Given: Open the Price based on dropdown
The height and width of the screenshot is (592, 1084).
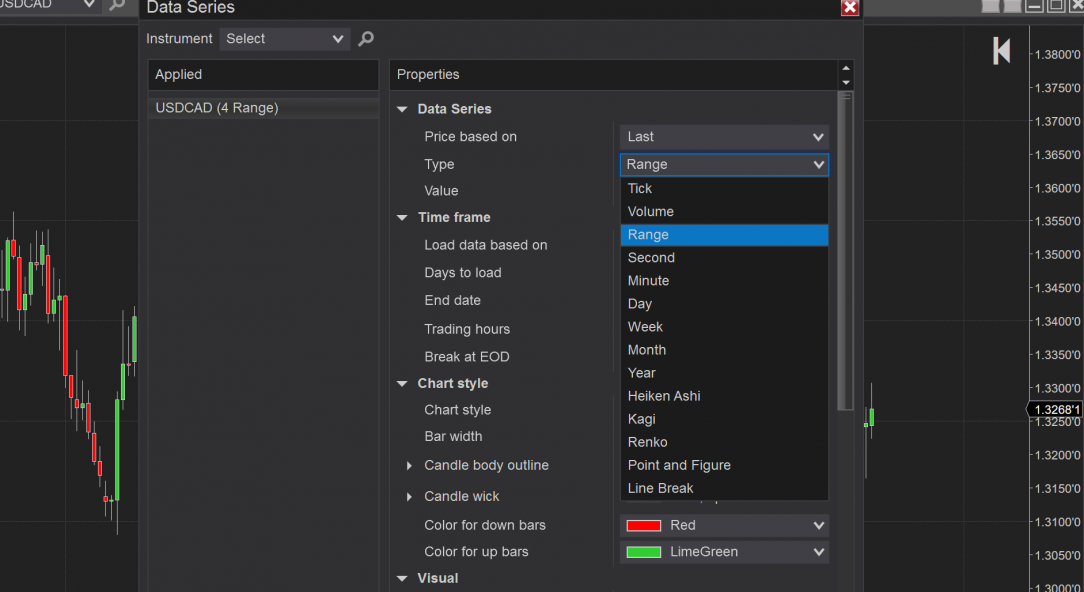Looking at the screenshot, I should tap(724, 137).
